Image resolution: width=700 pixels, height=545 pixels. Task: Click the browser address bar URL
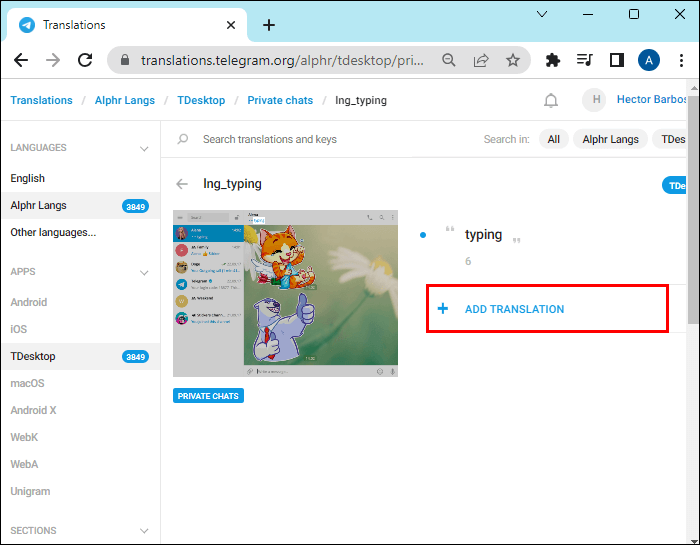pyautogui.click(x=282, y=60)
